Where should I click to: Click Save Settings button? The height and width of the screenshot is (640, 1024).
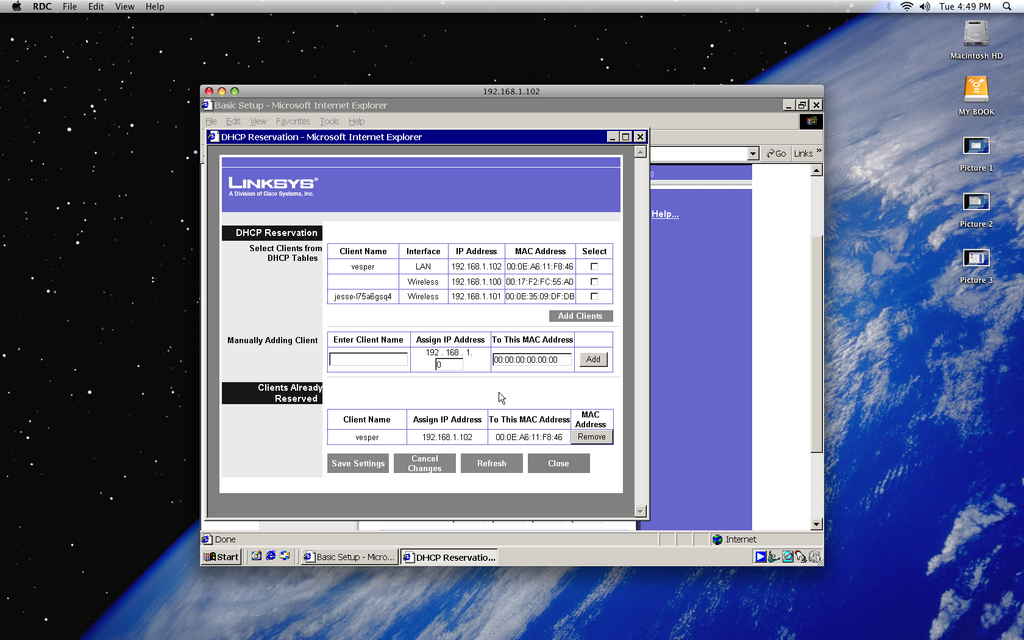pos(358,463)
